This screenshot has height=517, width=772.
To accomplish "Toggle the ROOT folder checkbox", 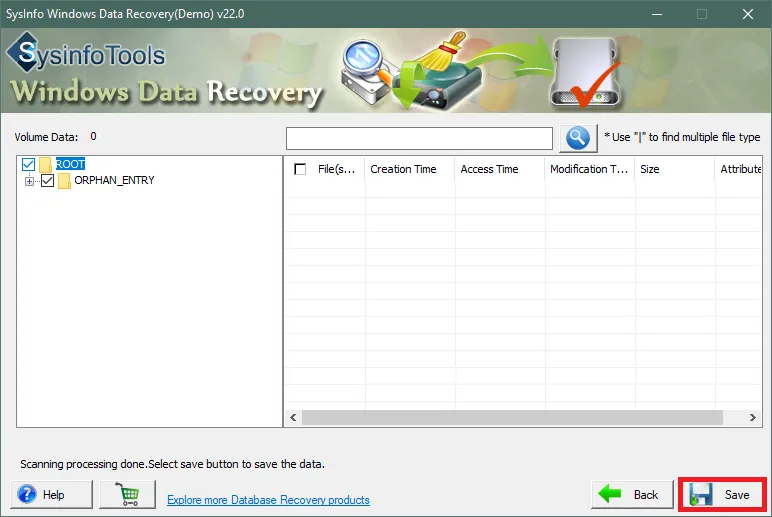I will [29, 164].
